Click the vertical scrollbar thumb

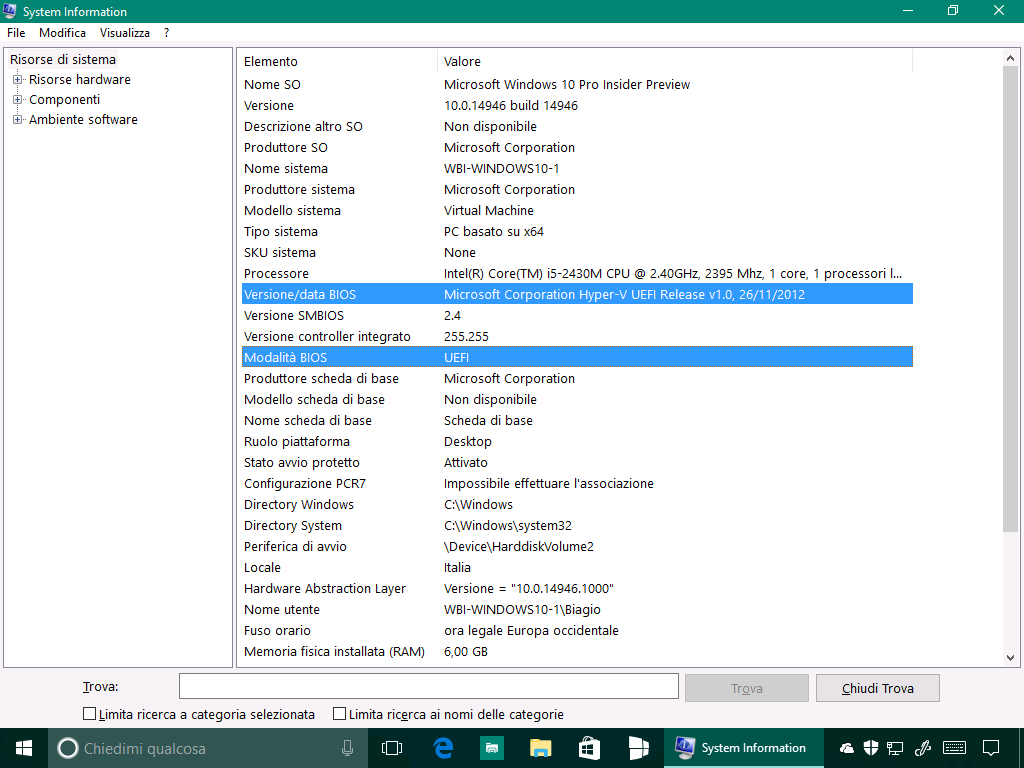pyautogui.click(x=1010, y=298)
